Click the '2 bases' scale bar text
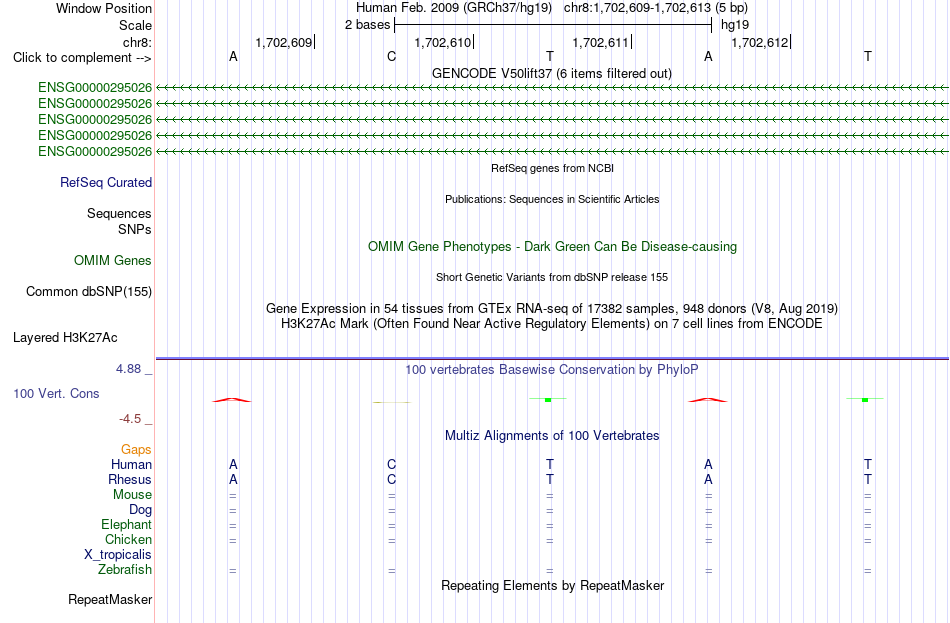Screen dimensions: 950x623 tap(367, 25)
